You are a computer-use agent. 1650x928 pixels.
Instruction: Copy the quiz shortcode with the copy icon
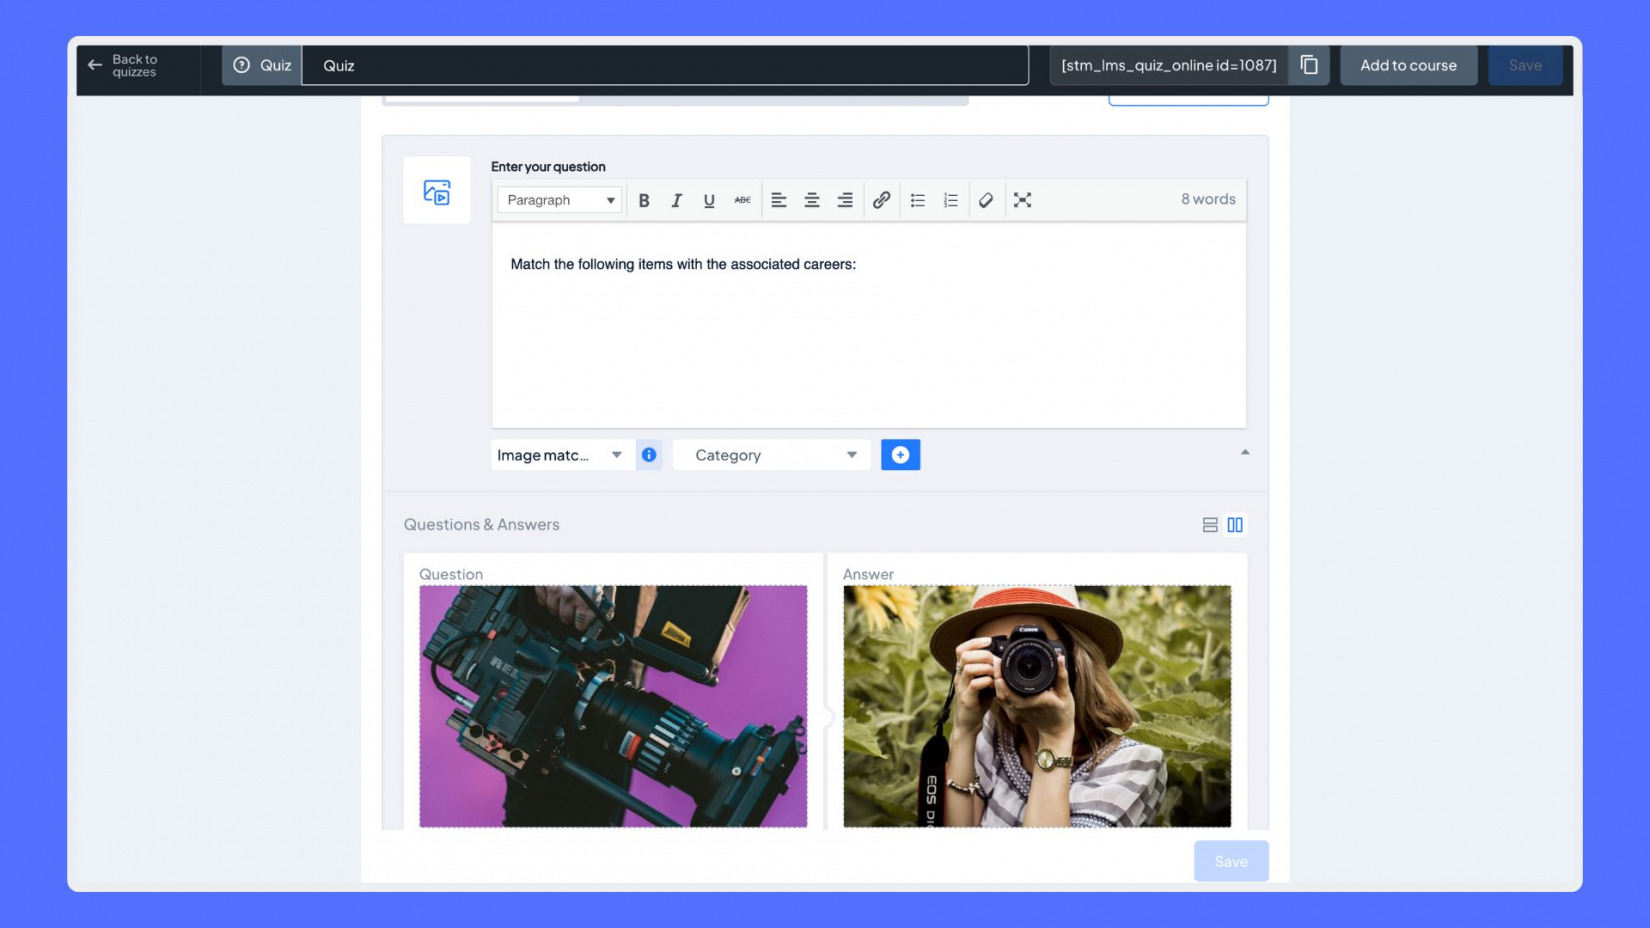coord(1310,64)
